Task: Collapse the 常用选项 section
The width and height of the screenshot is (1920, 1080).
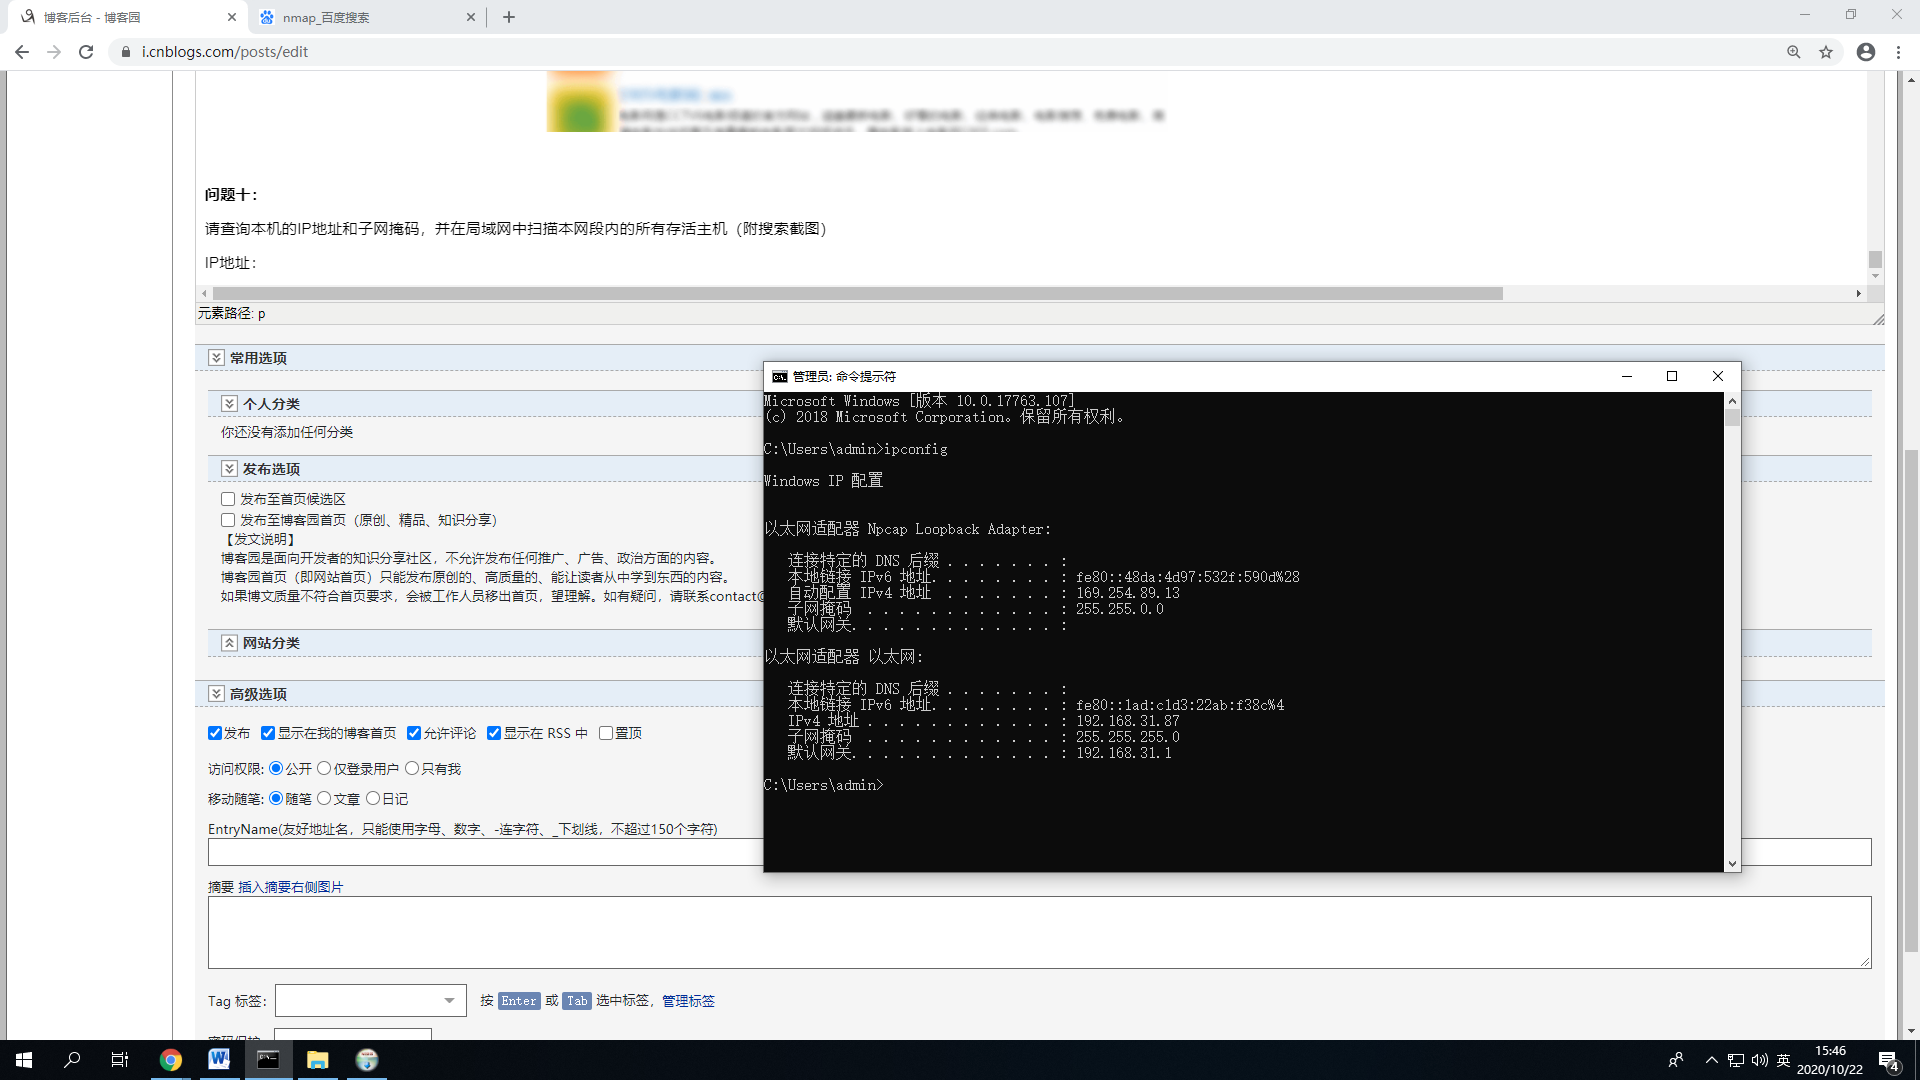Action: 216,358
